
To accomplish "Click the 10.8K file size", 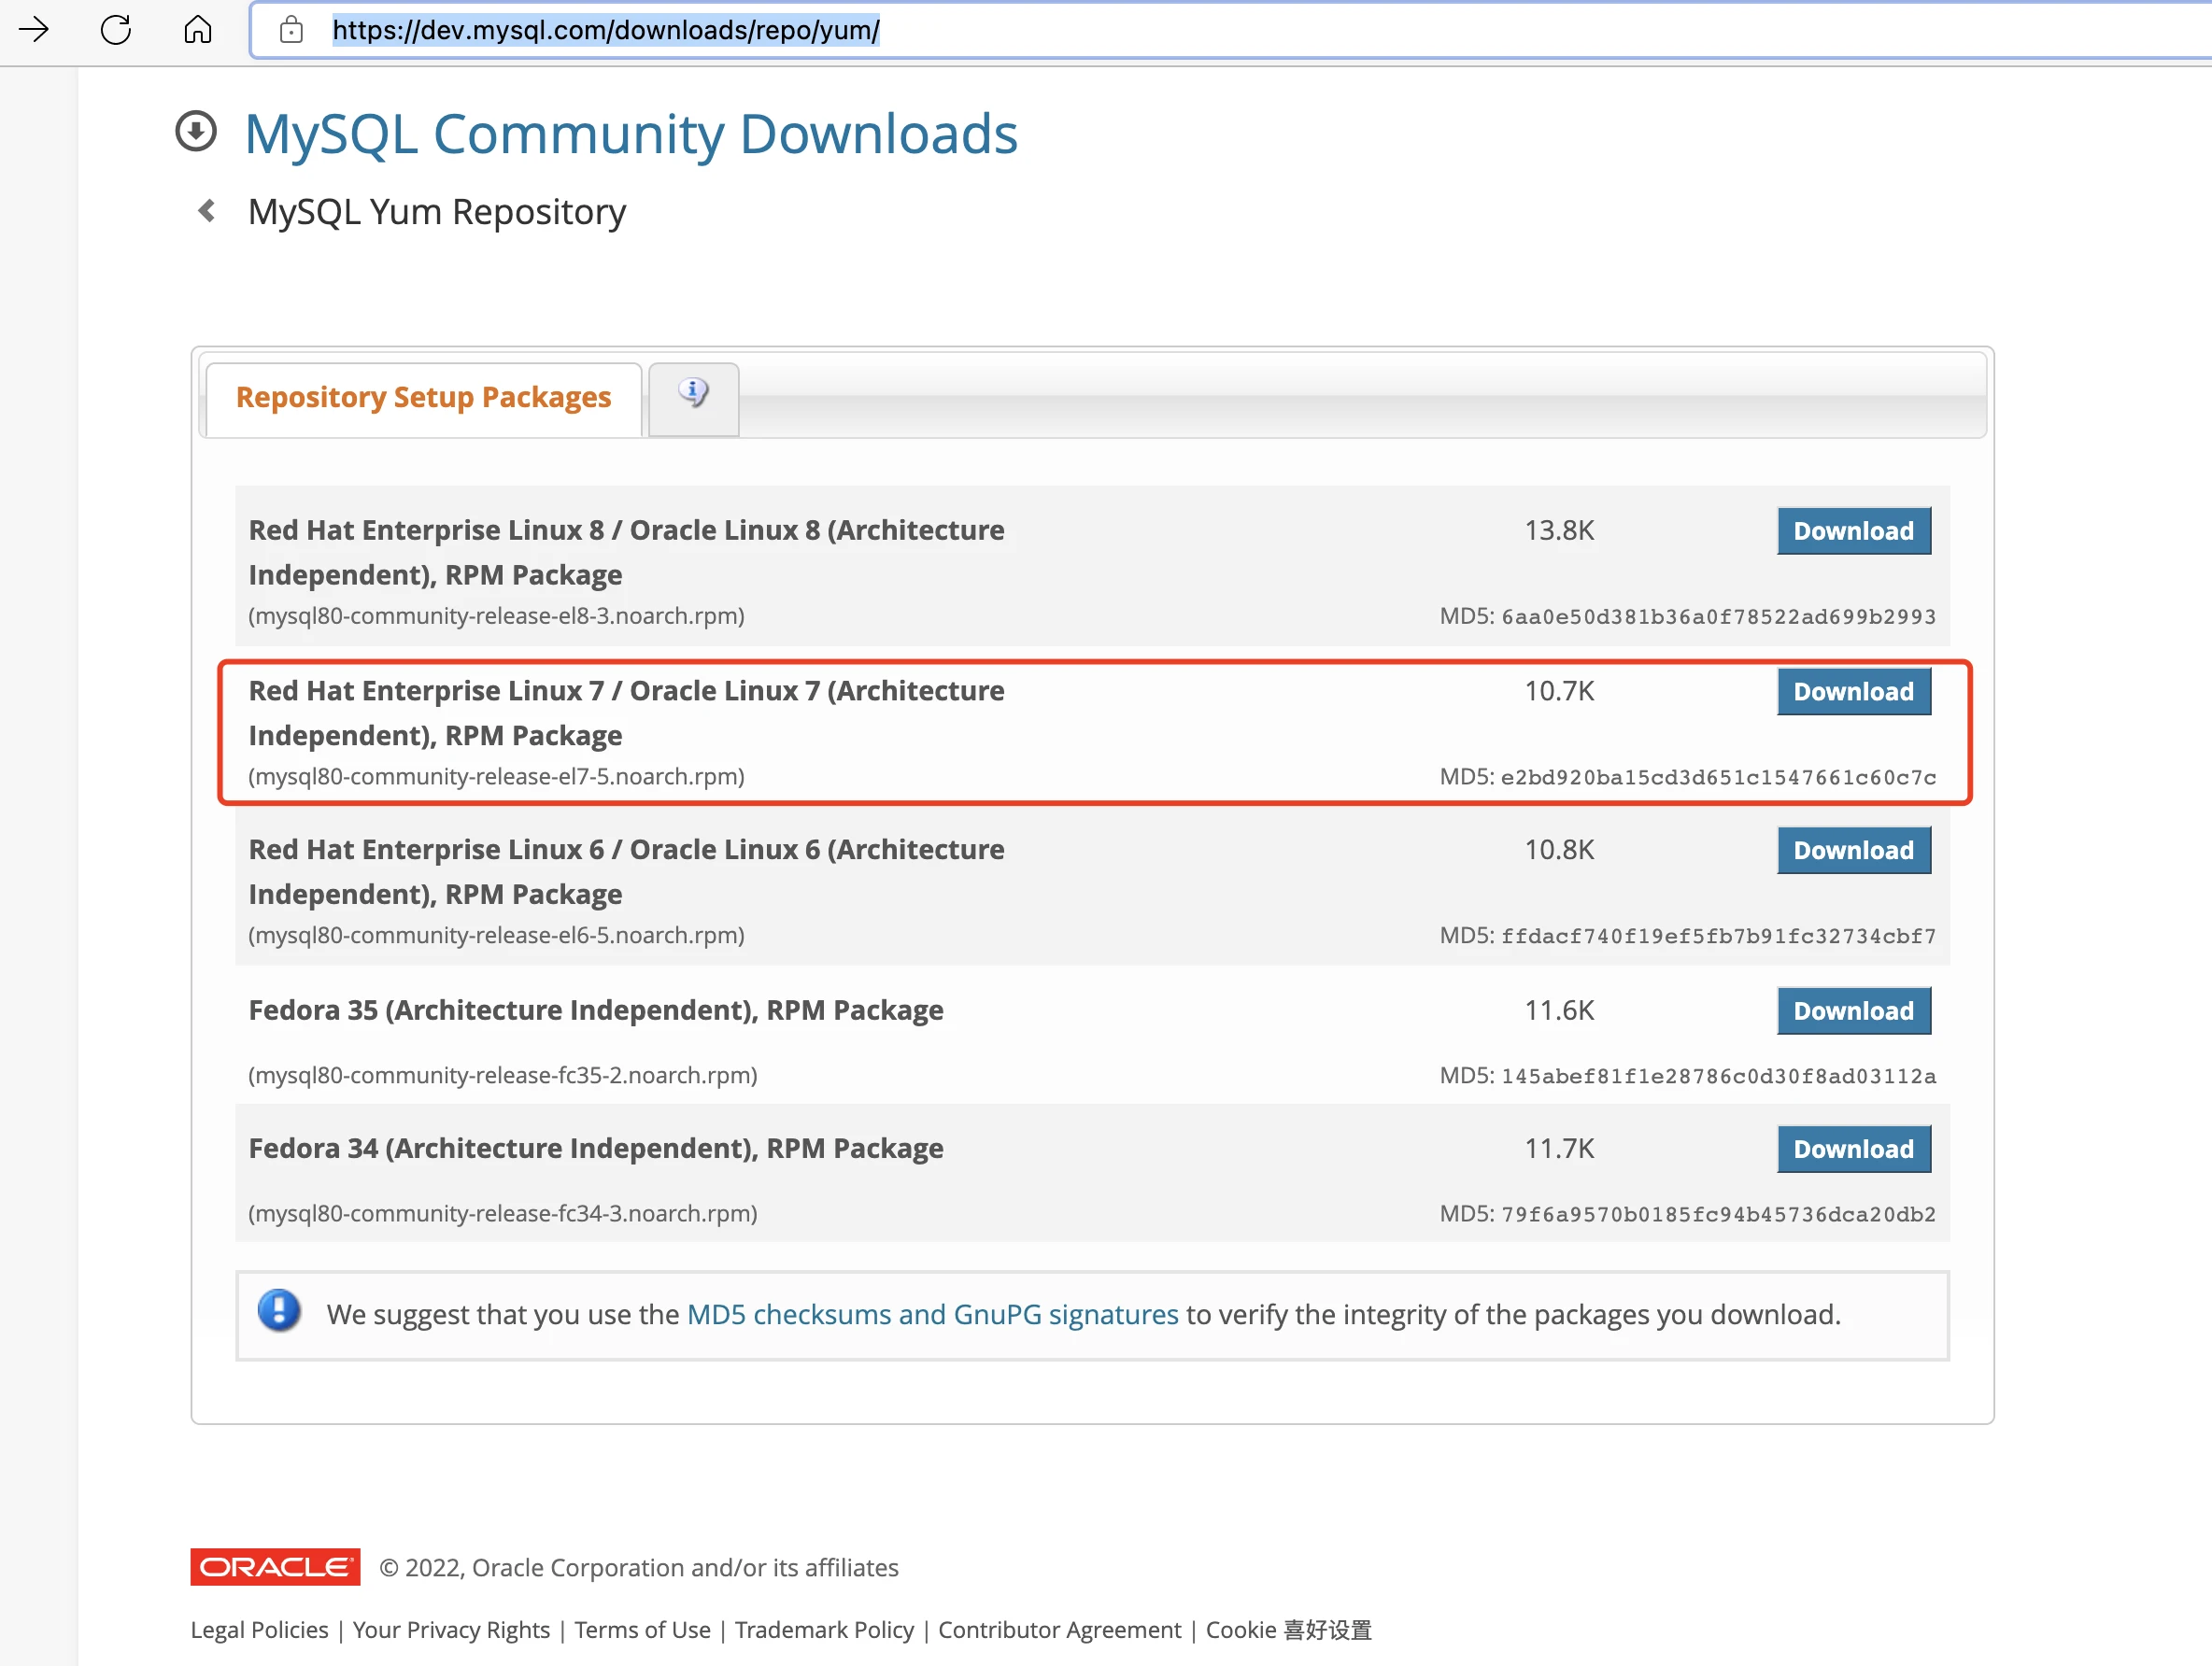I will (x=1558, y=851).
